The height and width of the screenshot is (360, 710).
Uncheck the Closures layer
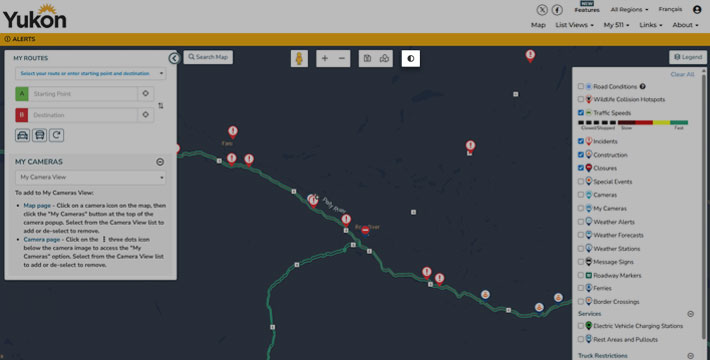[x=580, y=168]
